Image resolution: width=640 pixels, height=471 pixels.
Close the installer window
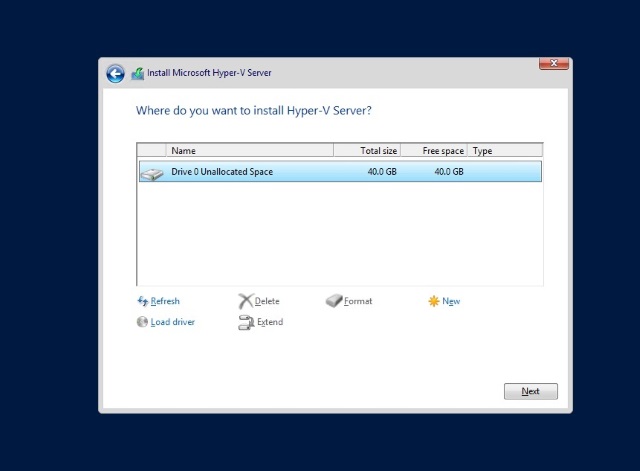tap(553, 63)
